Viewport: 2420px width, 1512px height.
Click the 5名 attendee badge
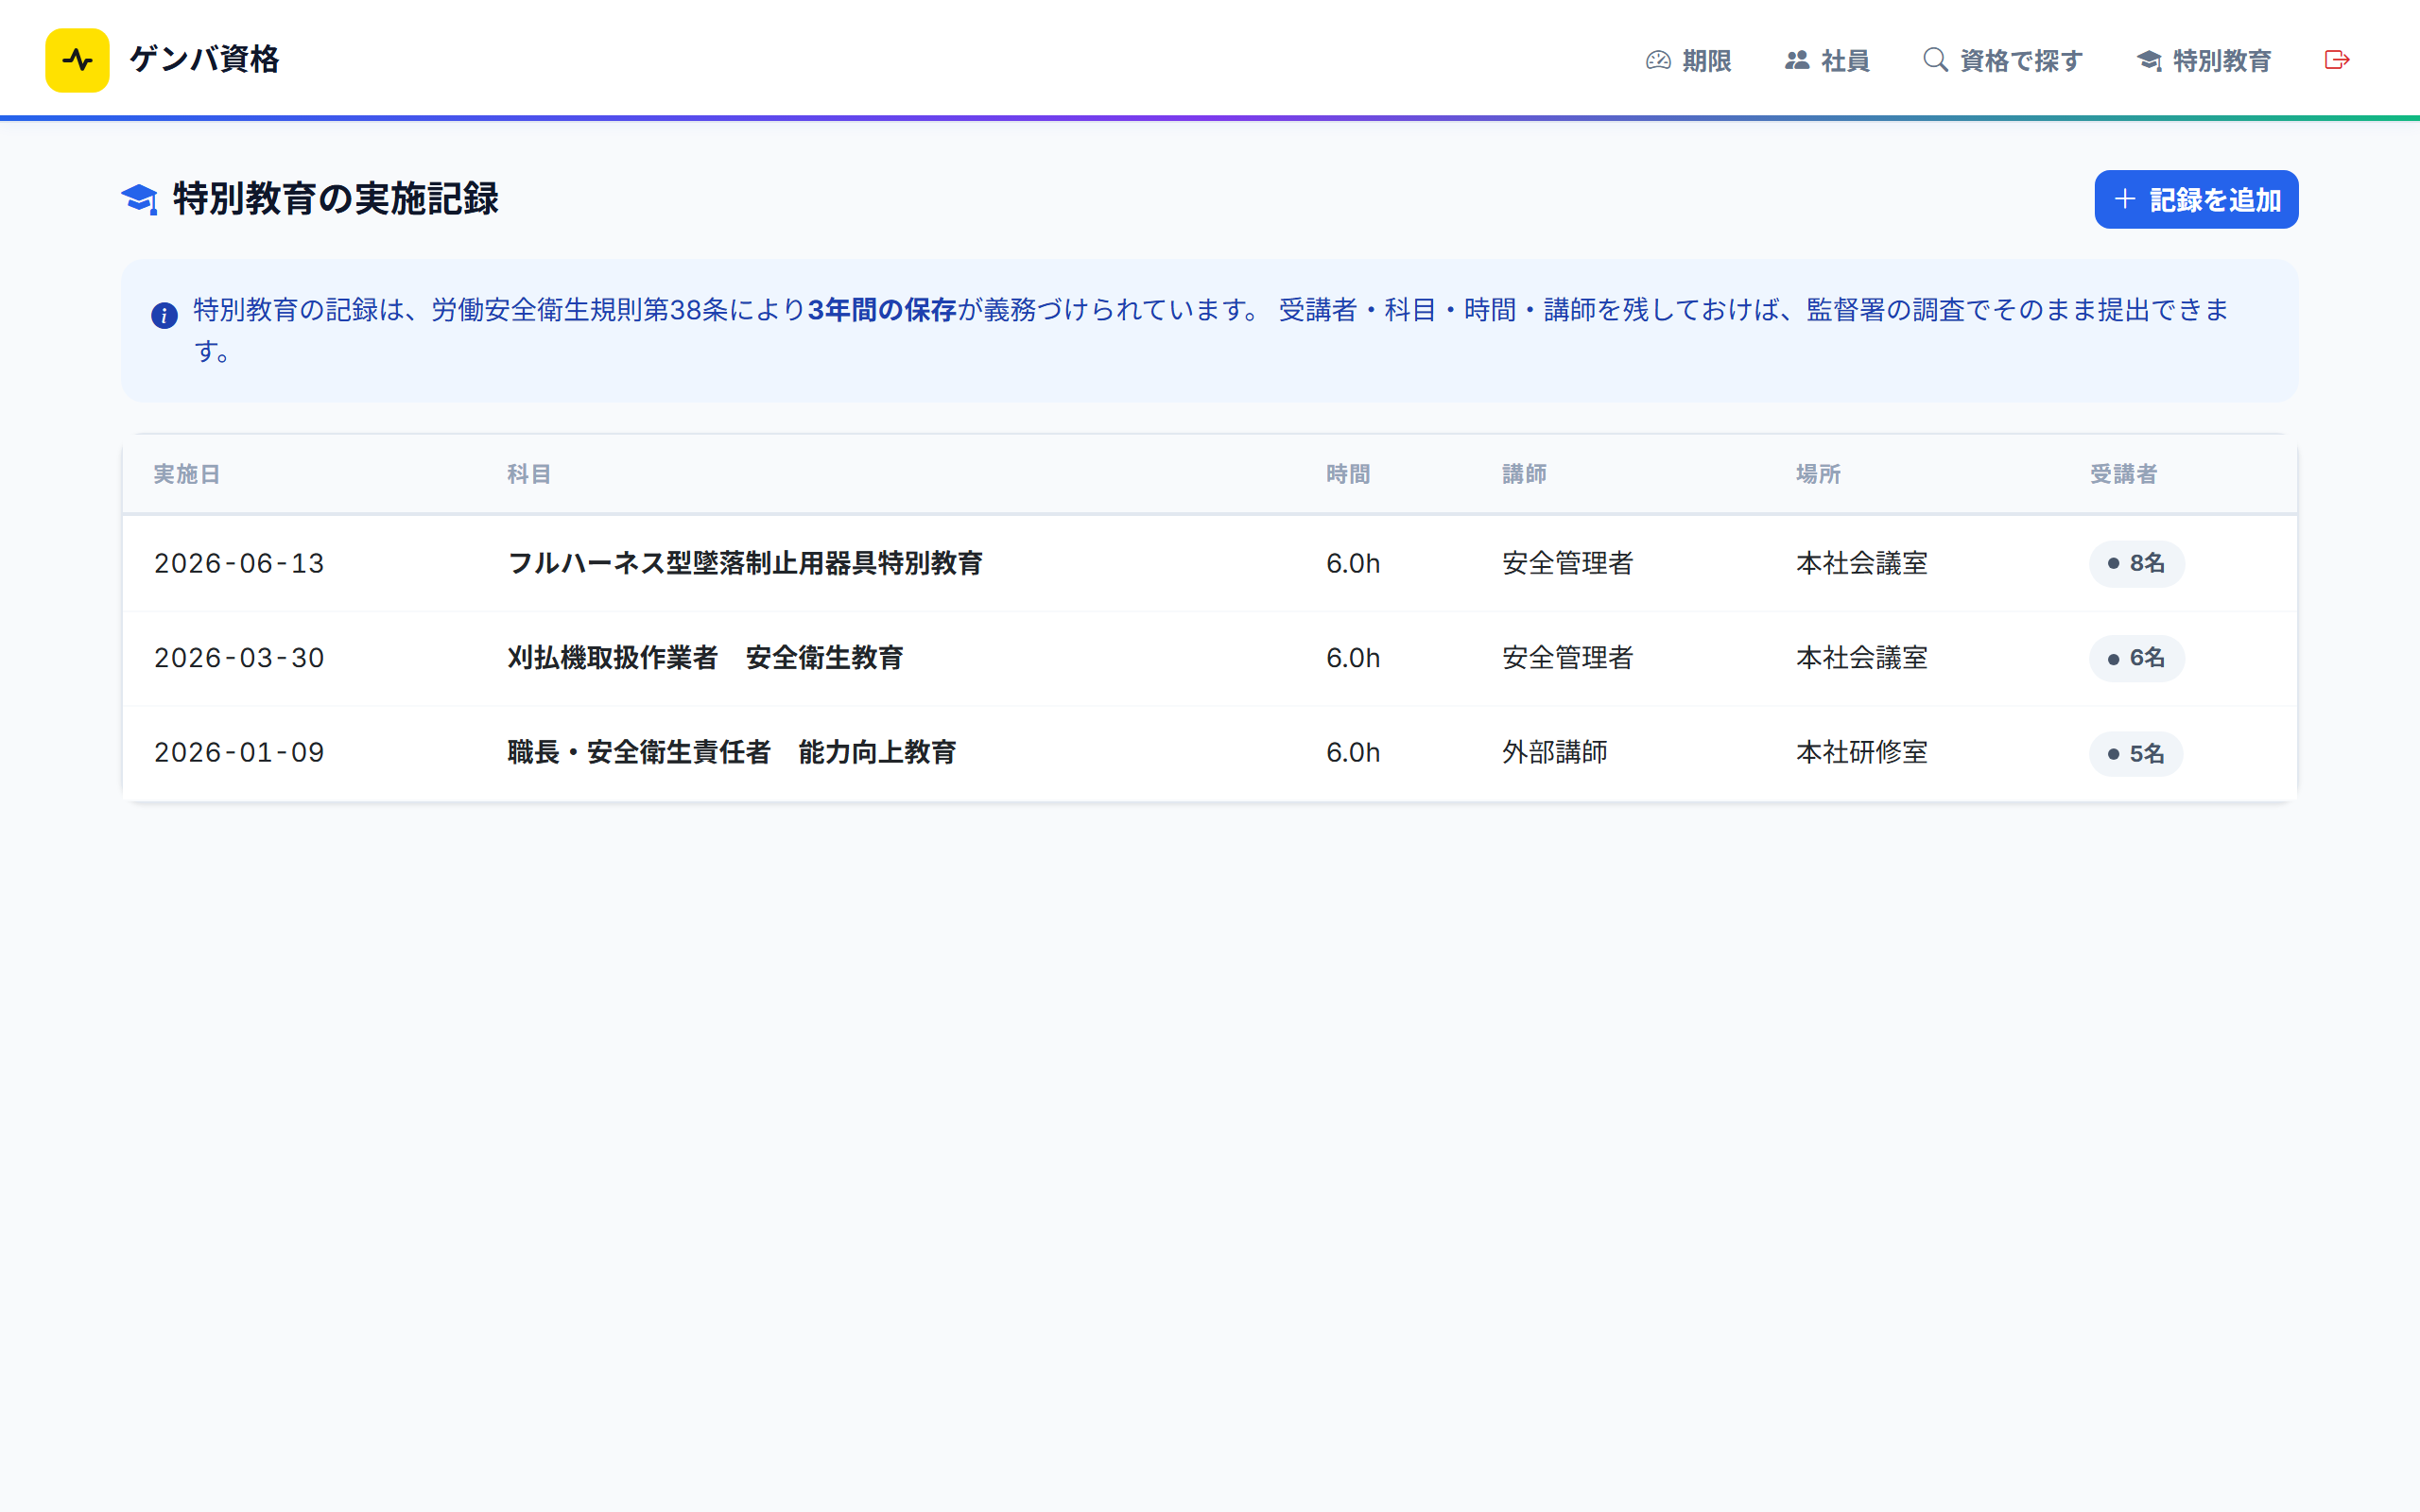pos(2135,753)
